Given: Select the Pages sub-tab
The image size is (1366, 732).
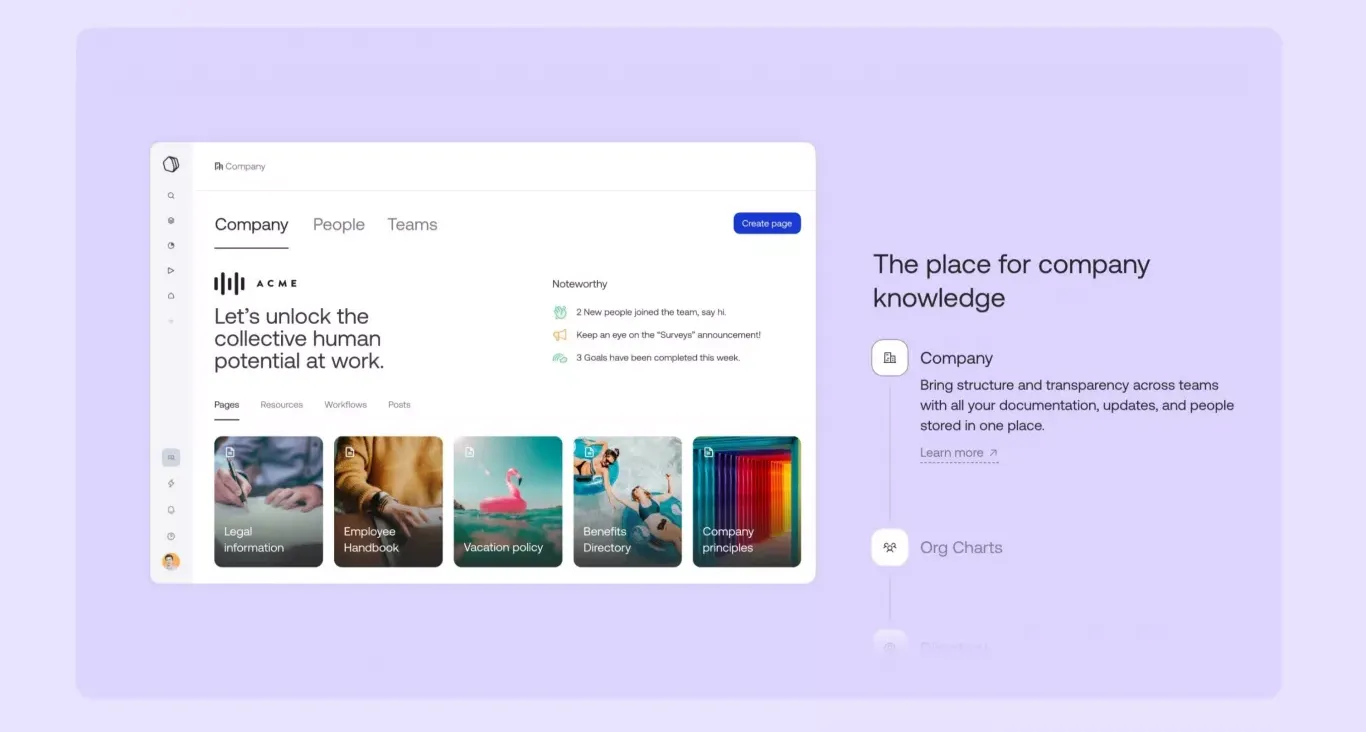Looking at the screenshot, I should (227, 405).
